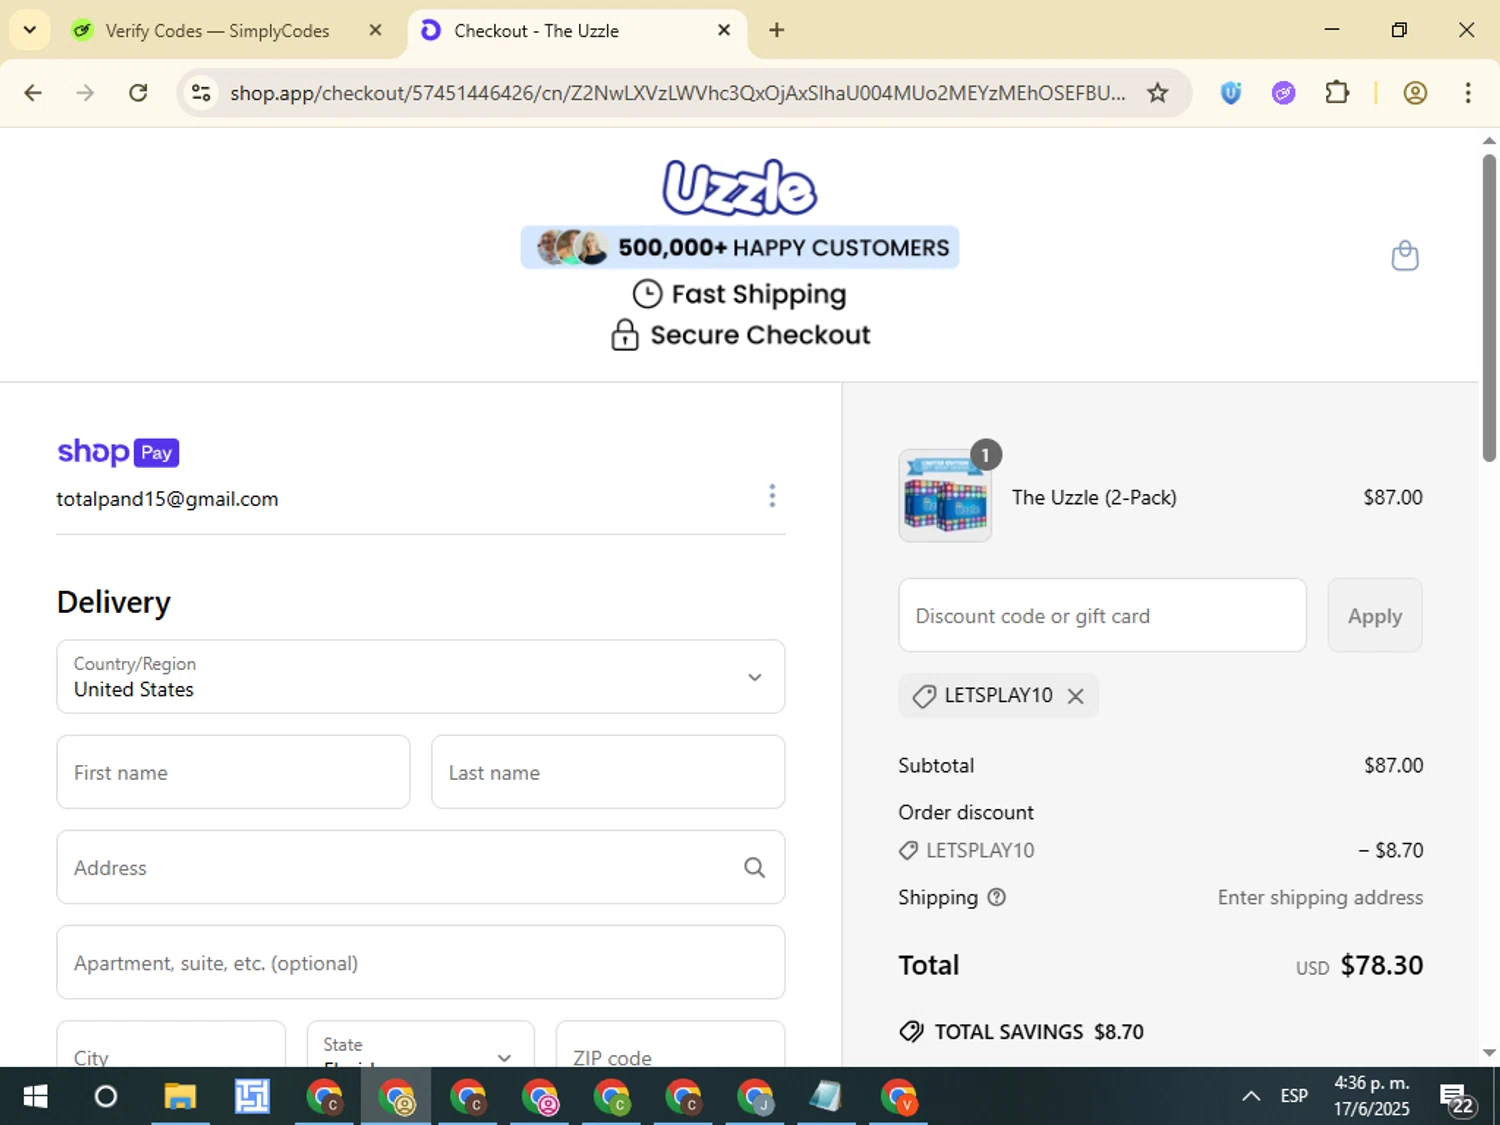Open site information icon in address bar

click(x=201, y=93)
